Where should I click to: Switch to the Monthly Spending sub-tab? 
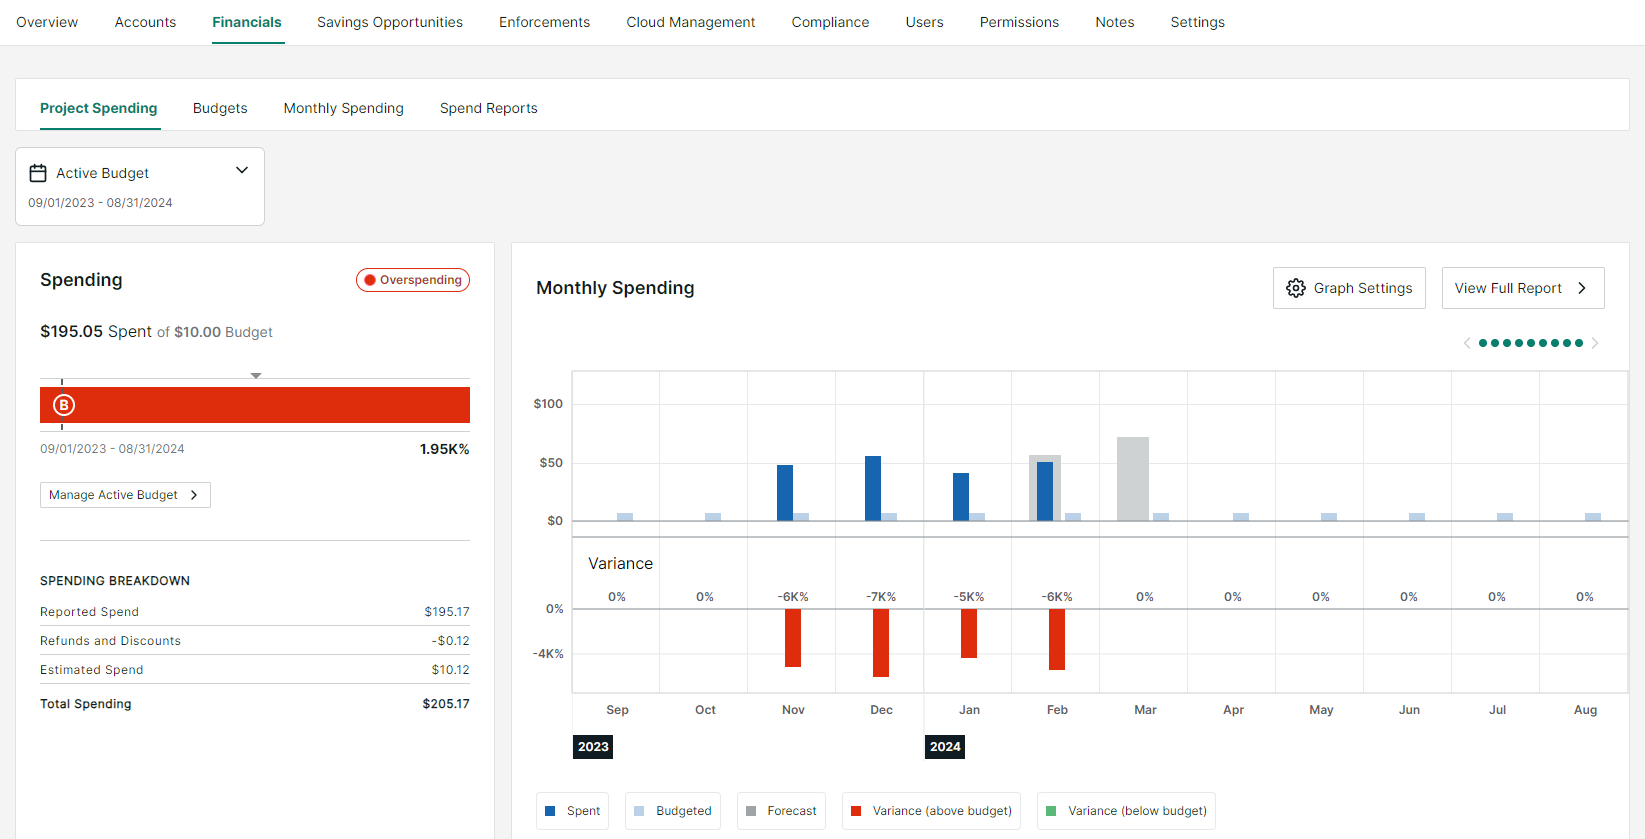(x=344, y=108)
